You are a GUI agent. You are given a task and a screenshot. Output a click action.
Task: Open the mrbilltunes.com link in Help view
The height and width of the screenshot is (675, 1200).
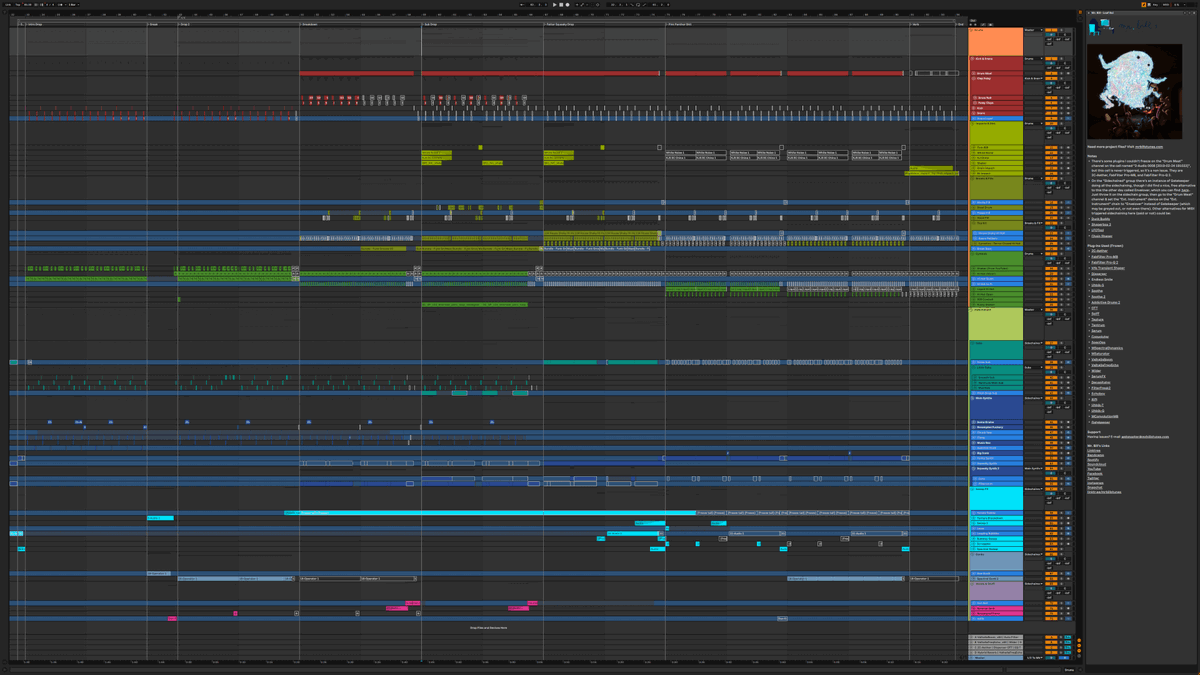(1149, 147)
